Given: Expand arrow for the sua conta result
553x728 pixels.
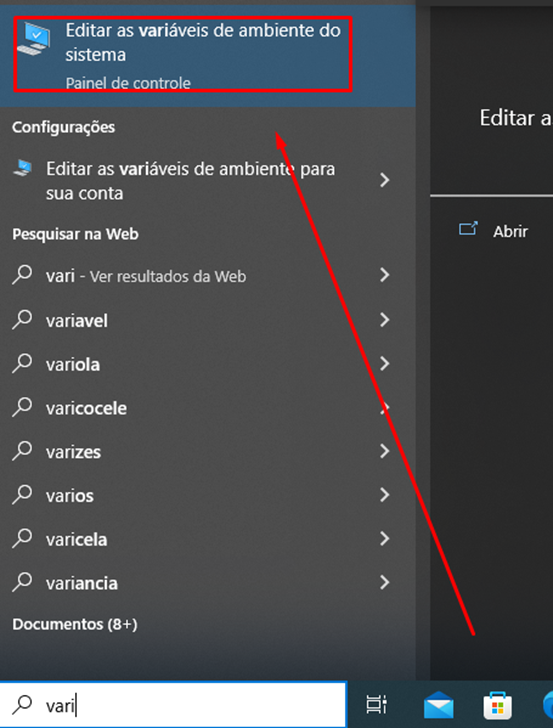Looking at the screenshot, I should (384, 180).
